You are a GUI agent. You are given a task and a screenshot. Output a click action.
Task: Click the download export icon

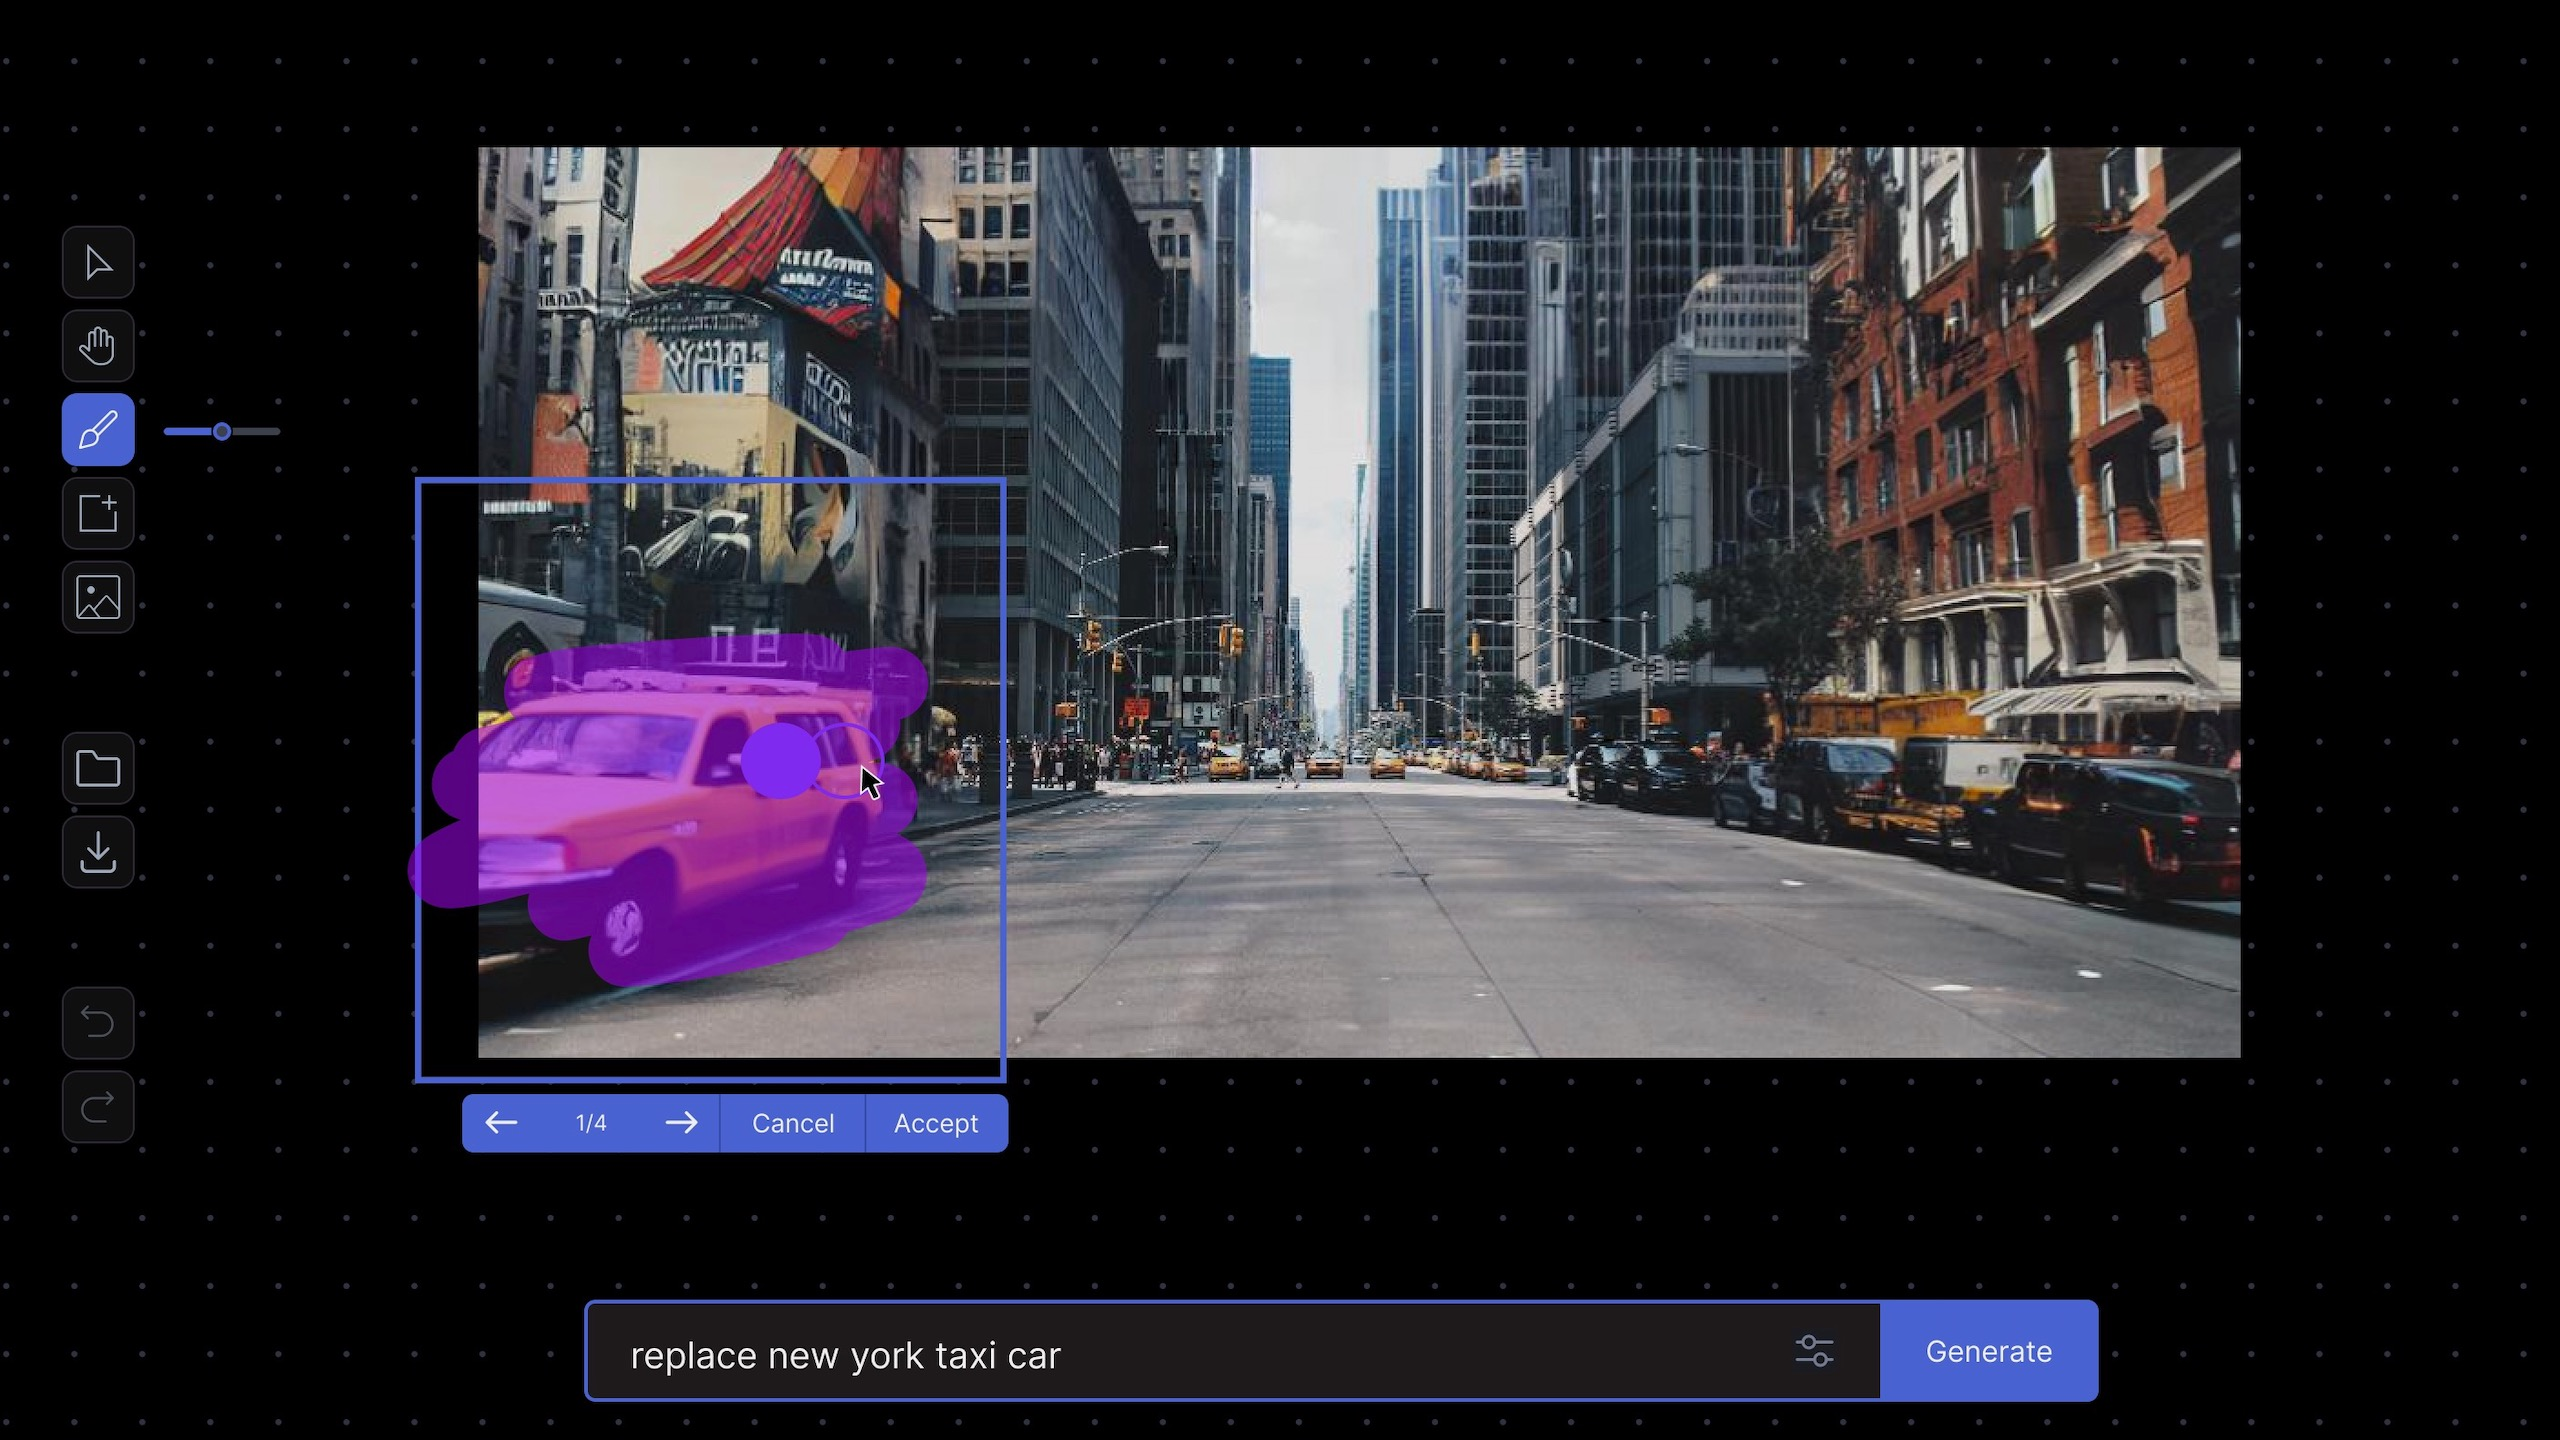[97, 851]
